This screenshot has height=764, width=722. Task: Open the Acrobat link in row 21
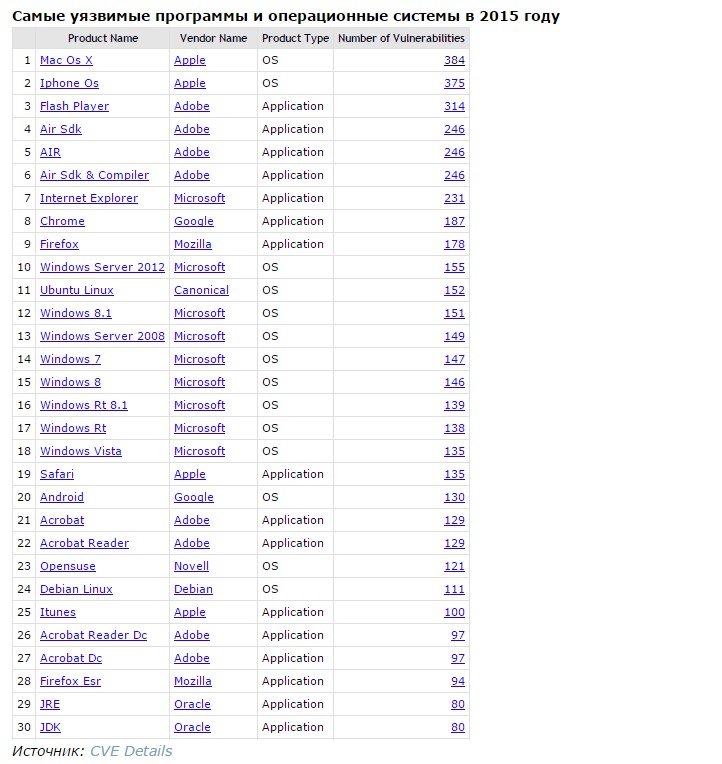click(62, 520)
